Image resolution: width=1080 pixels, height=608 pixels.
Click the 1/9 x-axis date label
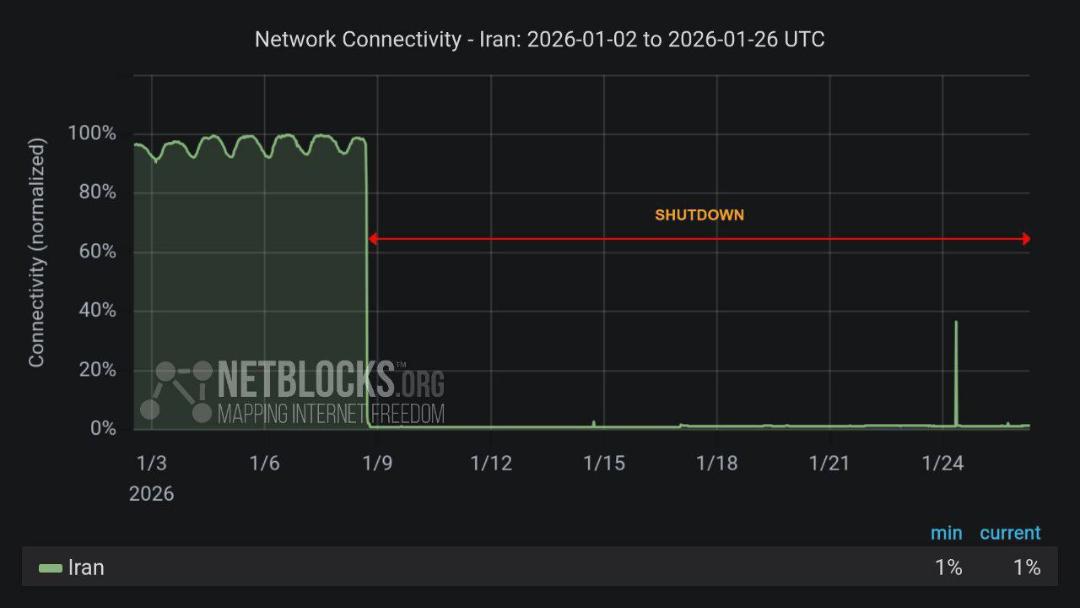pyautogui.click(x=377, y=463)
